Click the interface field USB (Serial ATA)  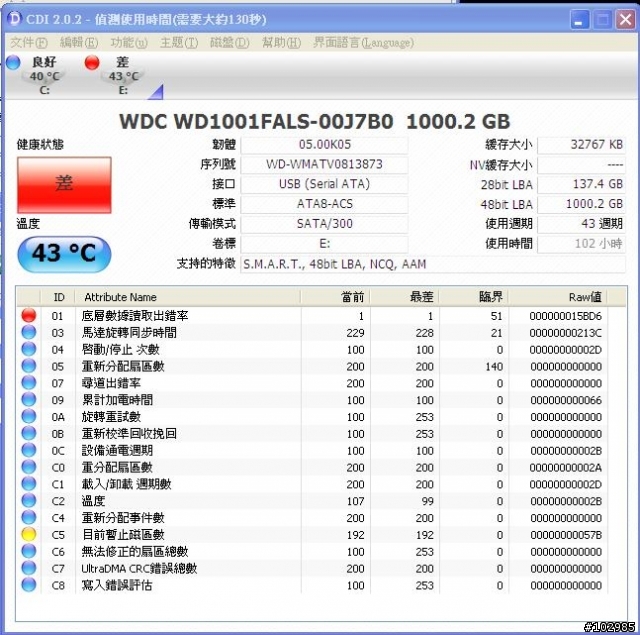(324, 184)
